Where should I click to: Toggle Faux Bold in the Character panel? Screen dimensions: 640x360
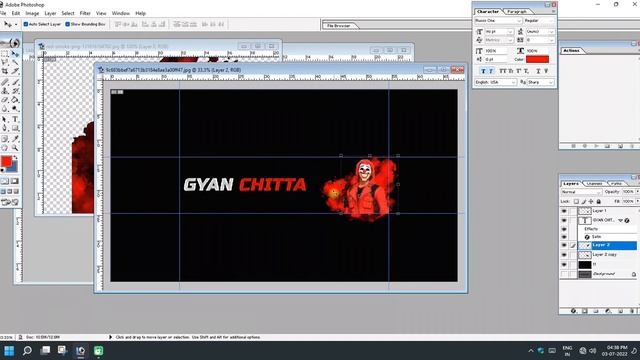point(483,71)
